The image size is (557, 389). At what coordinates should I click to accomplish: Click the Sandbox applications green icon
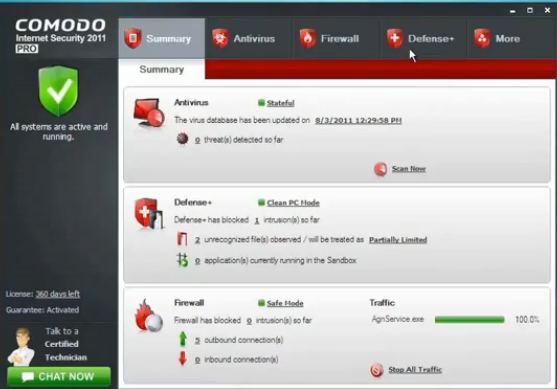[x=182, y=260]
